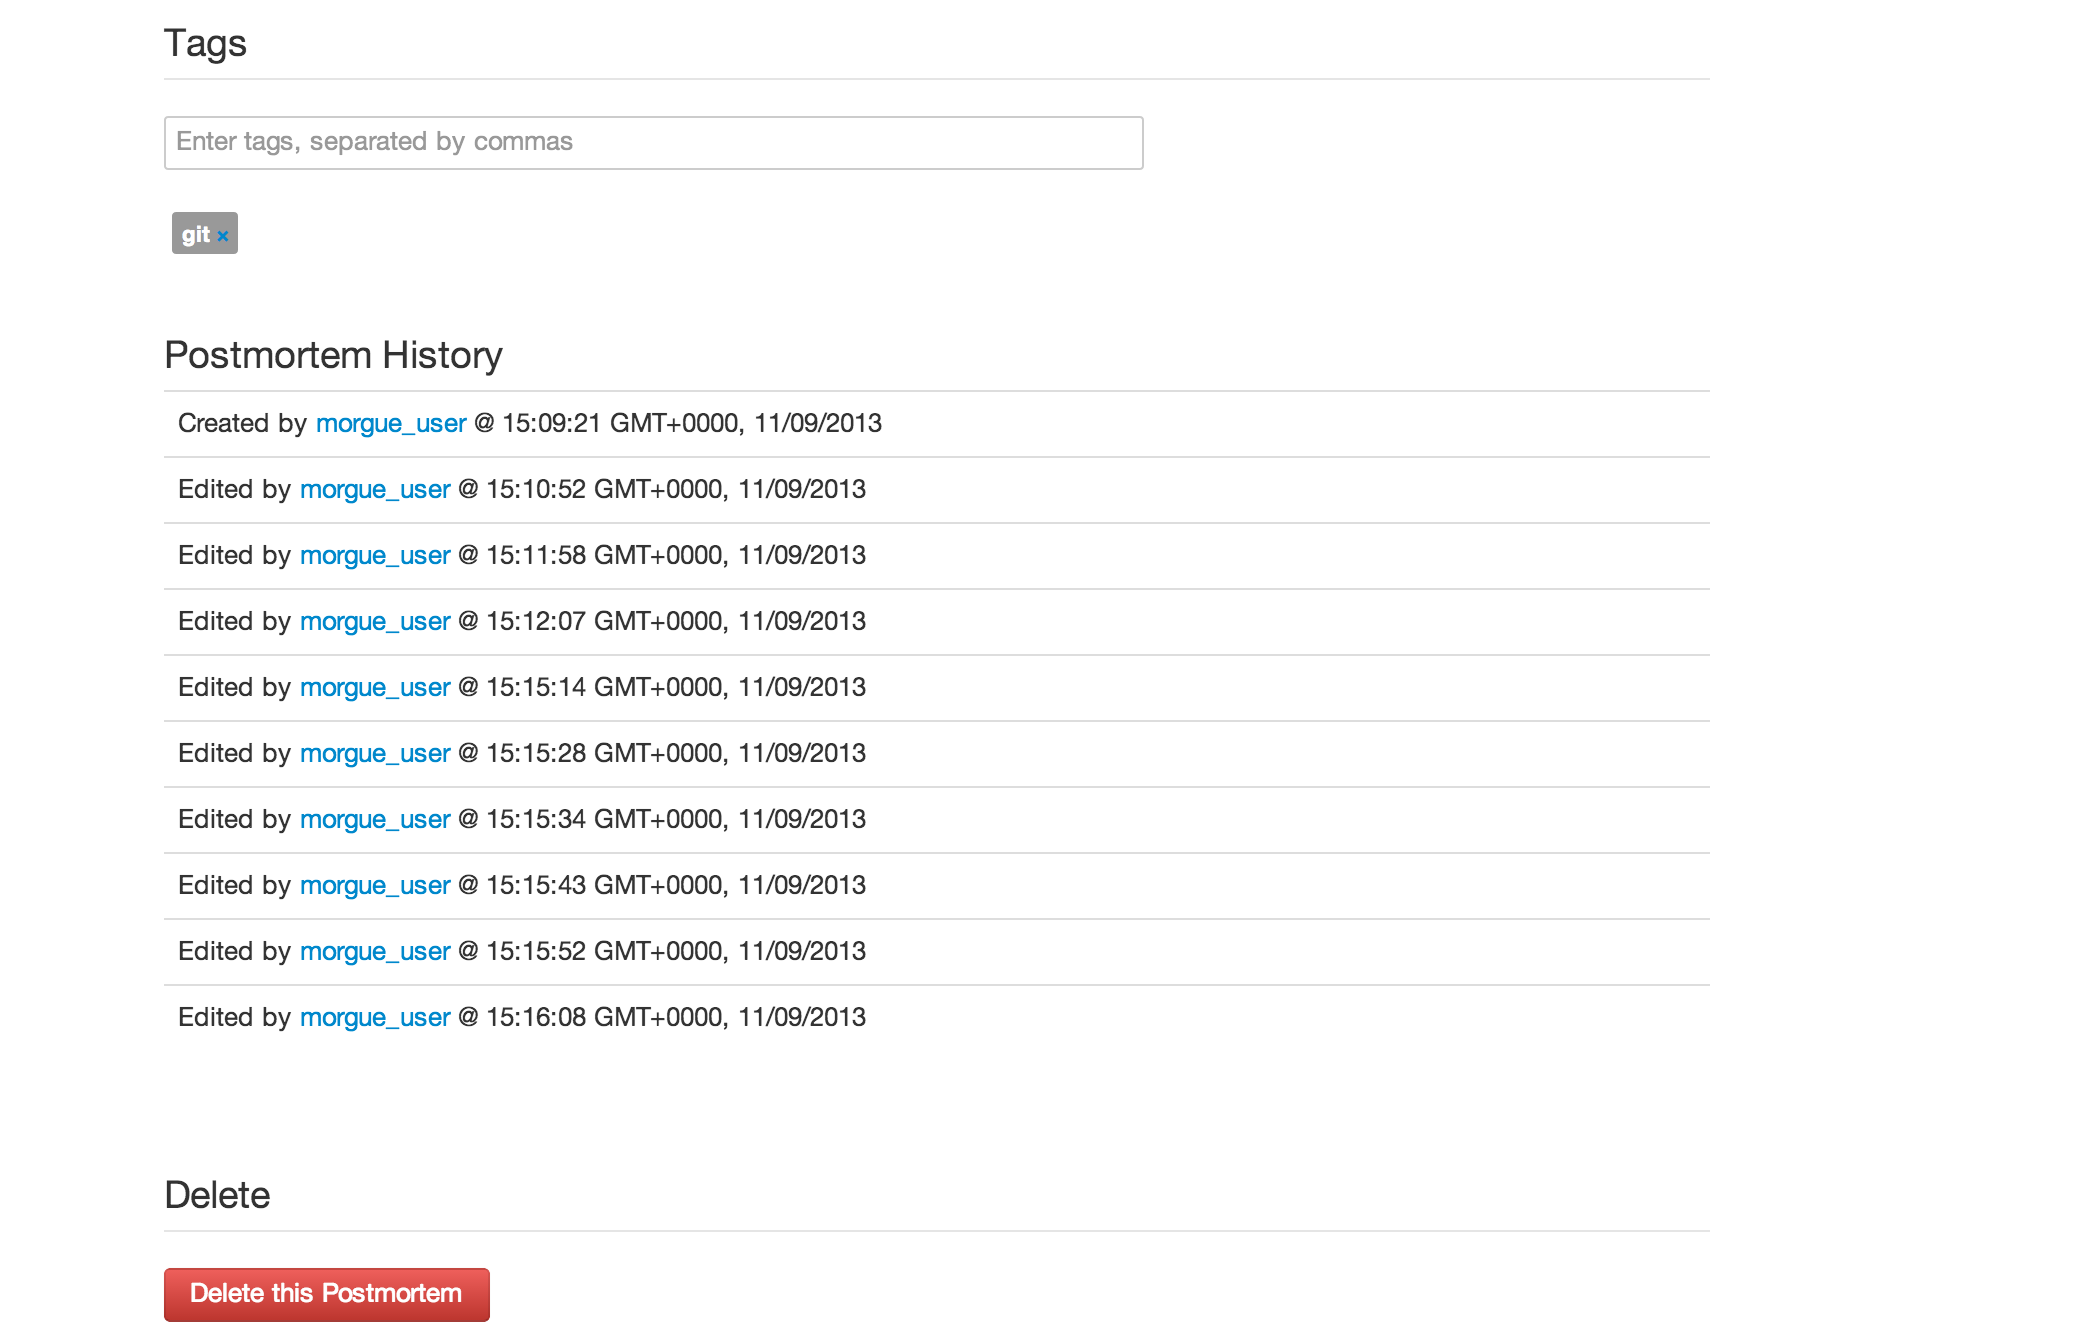Image resolution: width=2076 pixels, height=1322 pixels.
Task: Open morgue_user link for 15:15:28 edit
Action: (375, 754)
